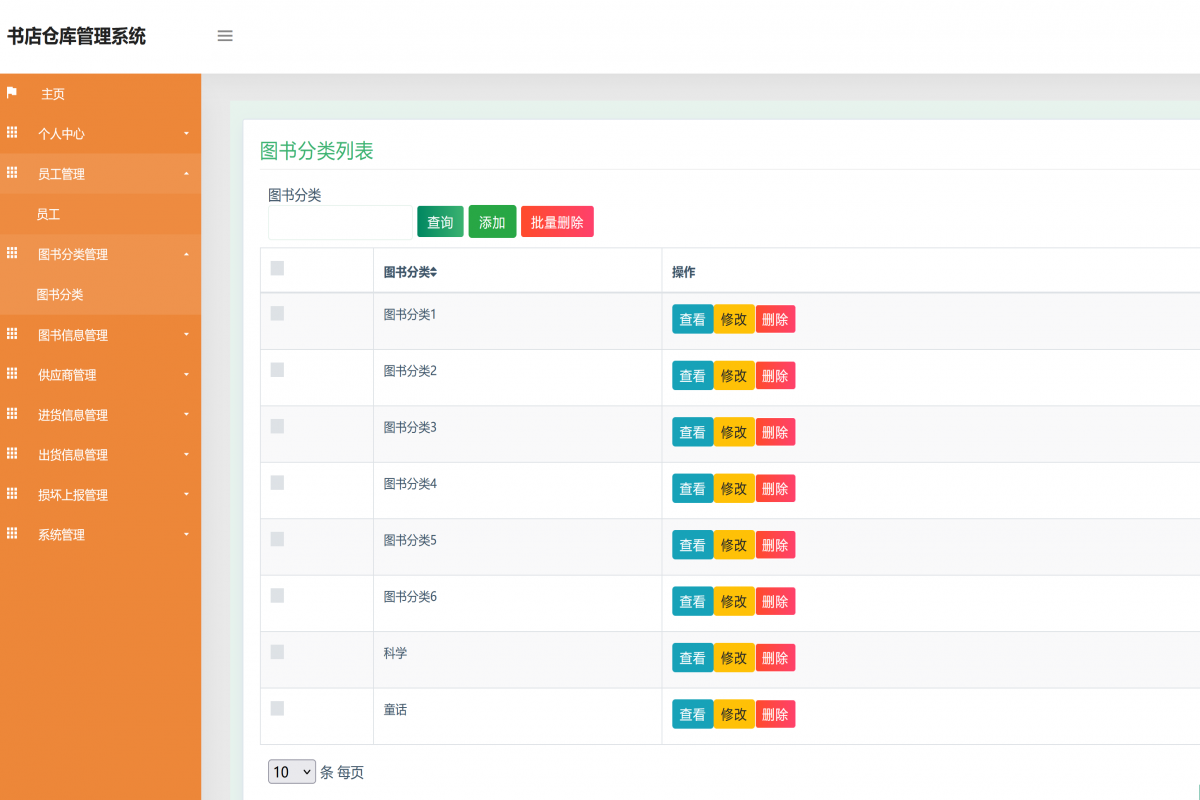Click the green 添加 button
The height and width of the screenshot is (800, 1200).
tap(492, 221)
